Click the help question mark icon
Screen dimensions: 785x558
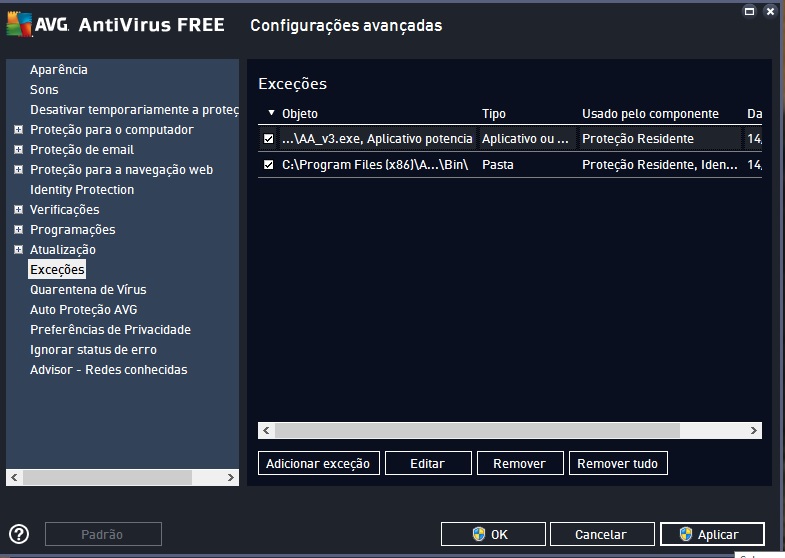19,534
